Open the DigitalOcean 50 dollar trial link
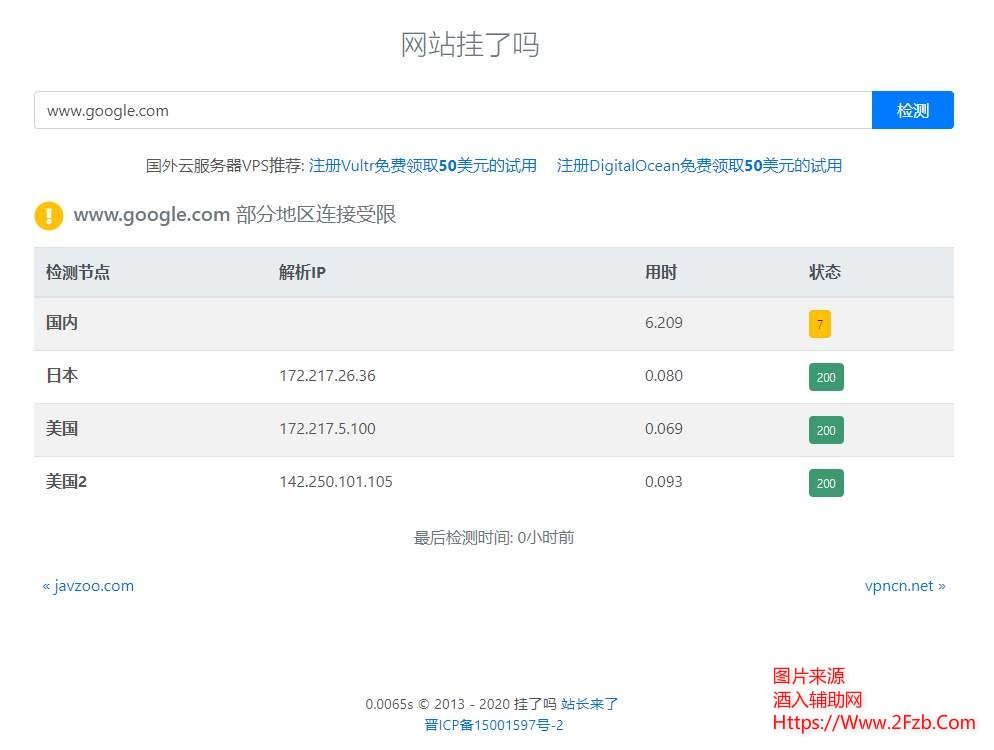 click(x=699, y=165)
